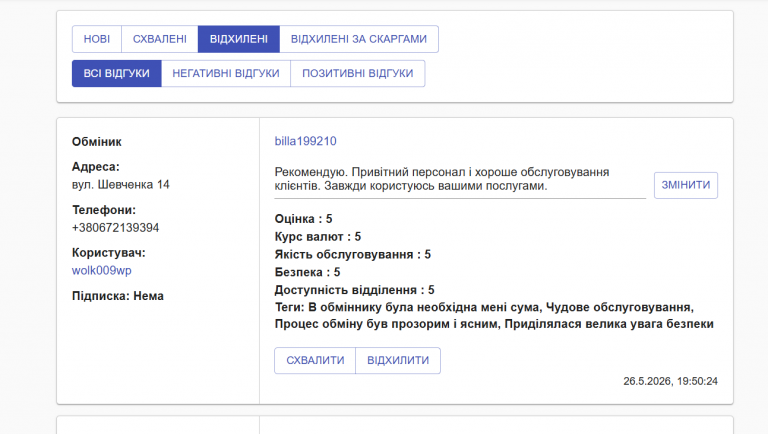Image resolution: width=768 pixels, height=434 pixels.
Task: Select phone number +380672139394
Action: coord(116,228)
